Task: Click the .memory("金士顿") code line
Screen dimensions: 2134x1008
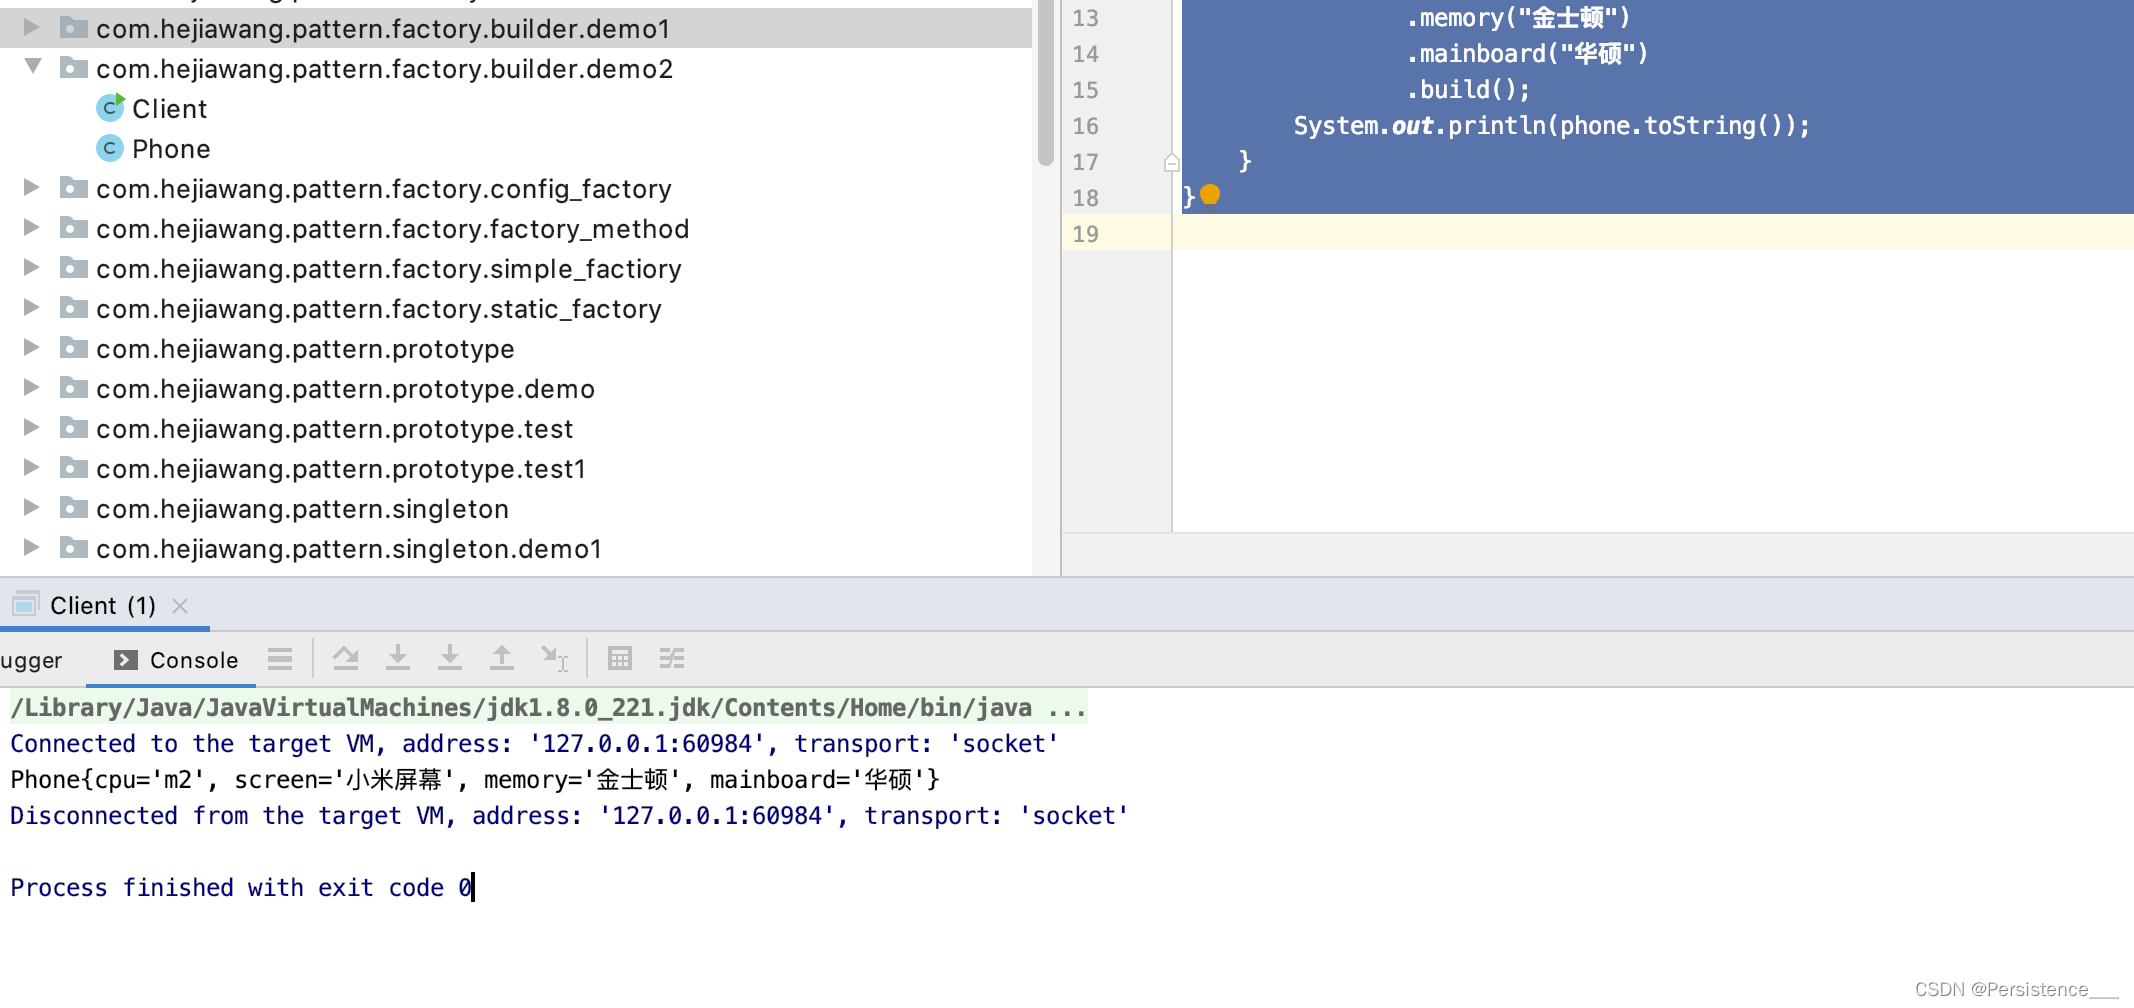Action: point(1518,18)
